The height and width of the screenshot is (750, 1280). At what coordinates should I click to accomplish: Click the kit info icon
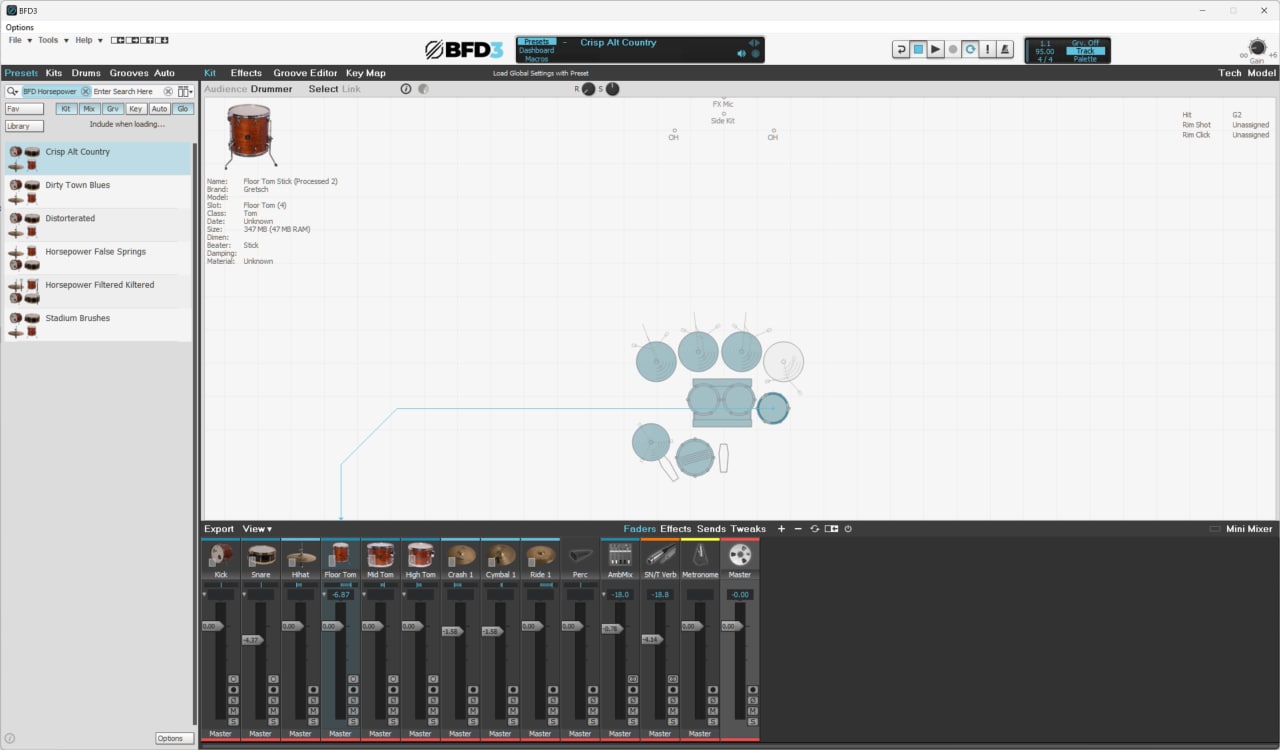[x=406, y=89]
